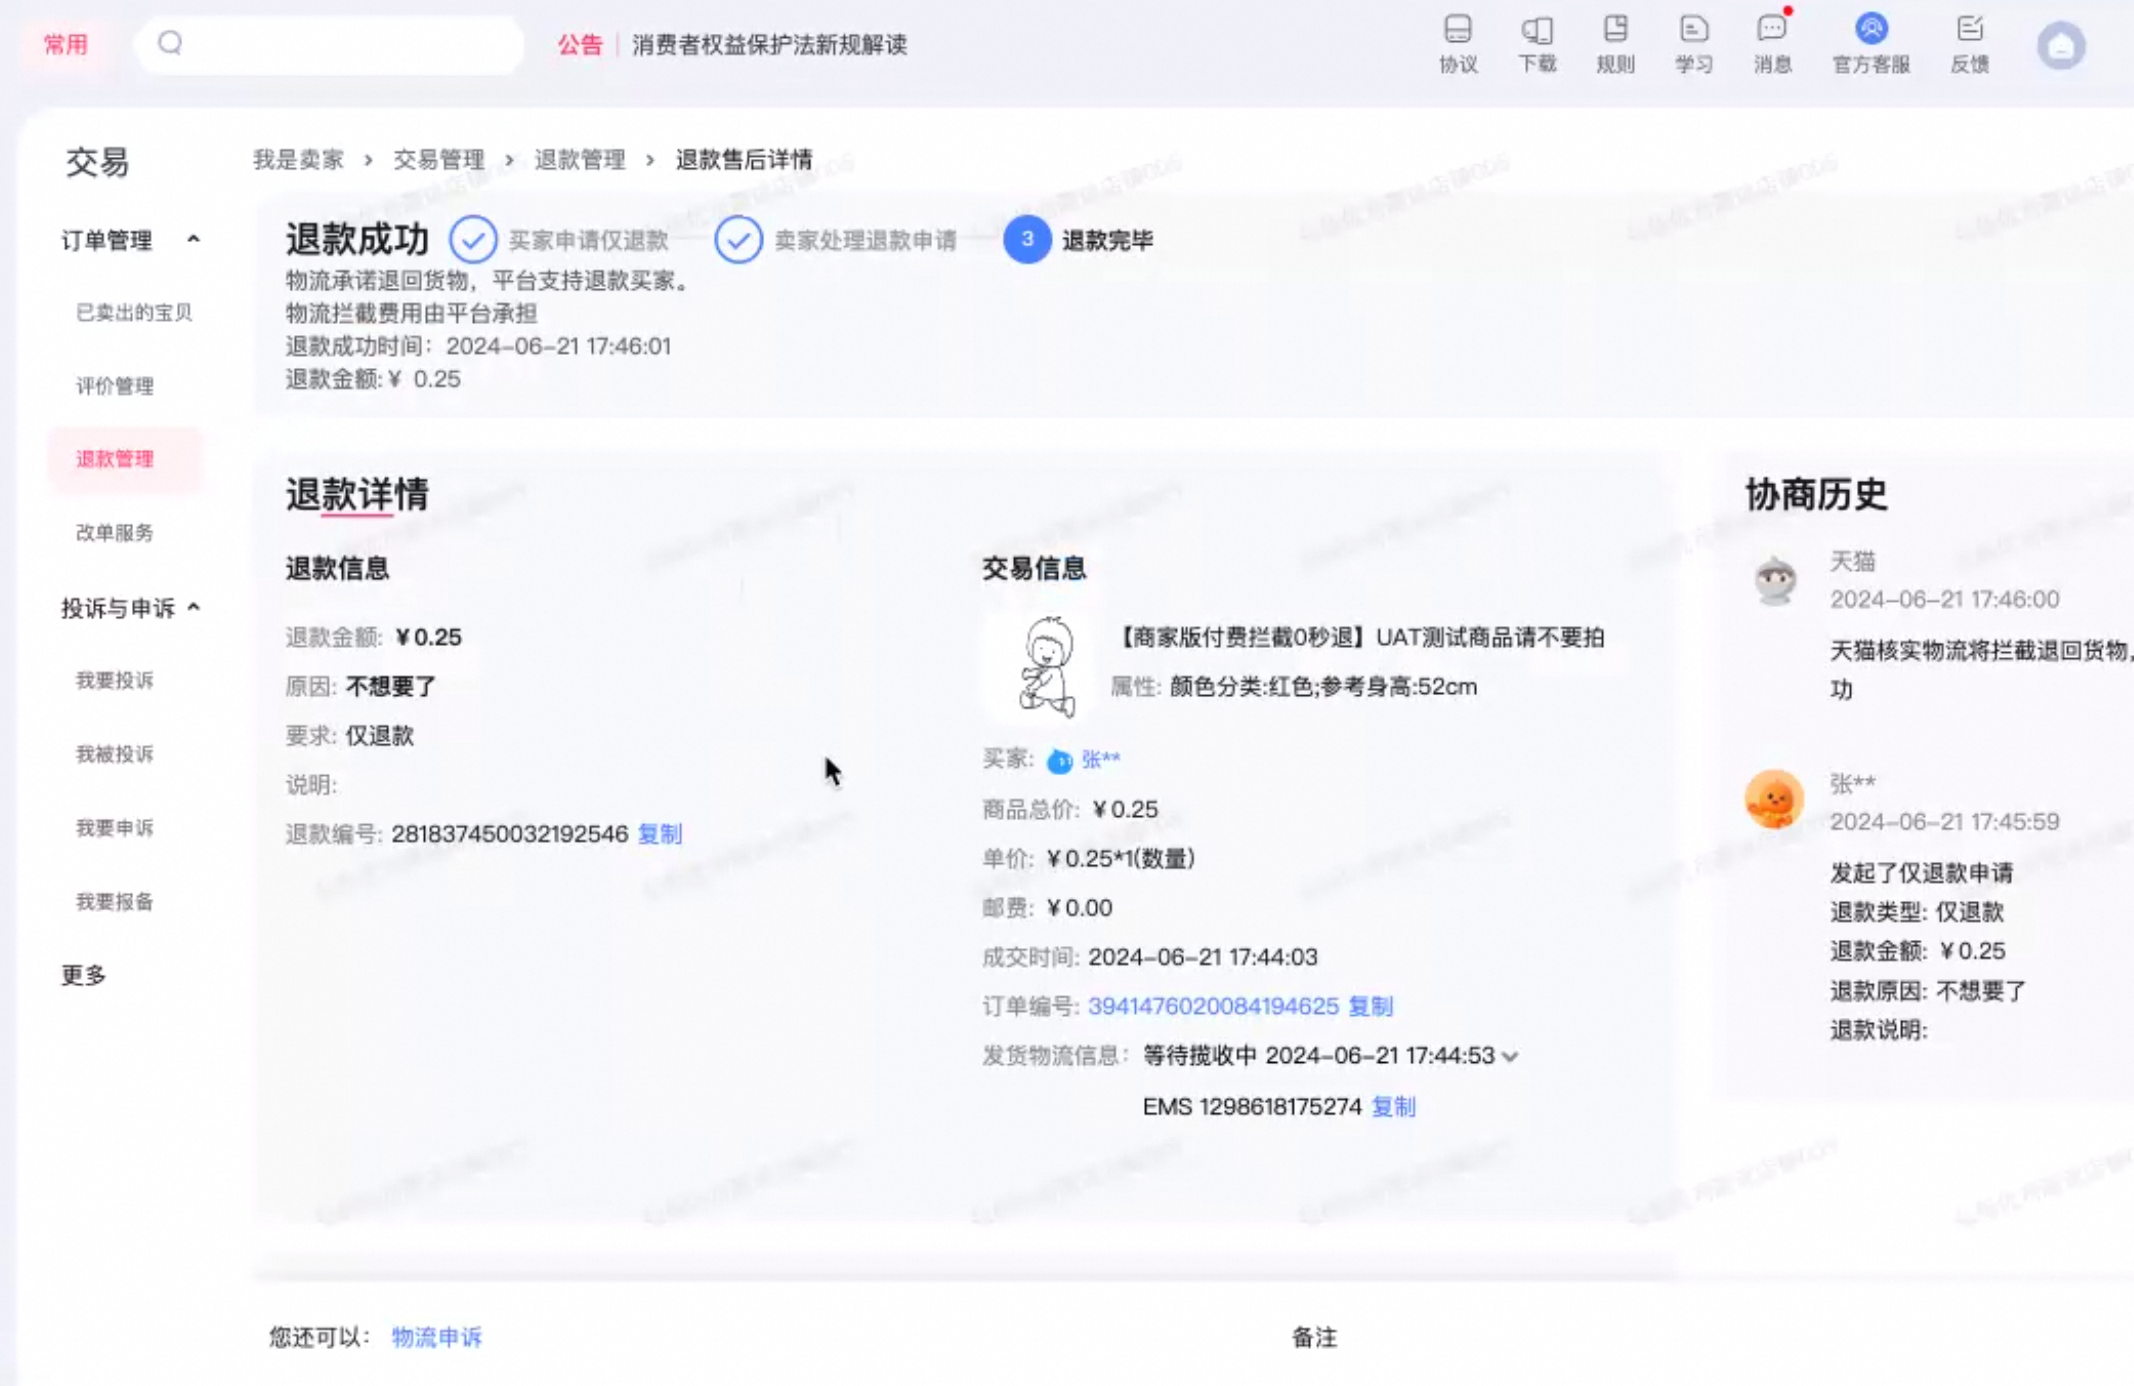Open the 下载 downloads icon
This screenshot has width=2134, height=1386.
[1536, 45]
